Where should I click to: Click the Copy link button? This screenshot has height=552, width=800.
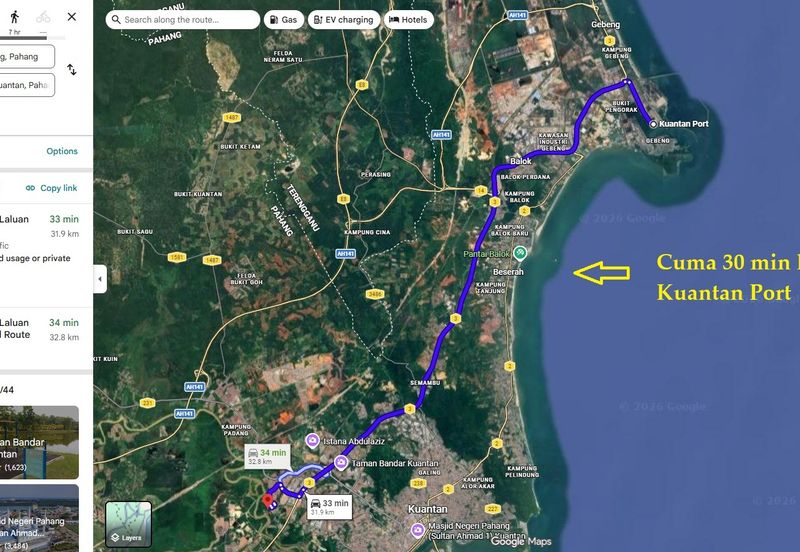click(x=51, y=188)
